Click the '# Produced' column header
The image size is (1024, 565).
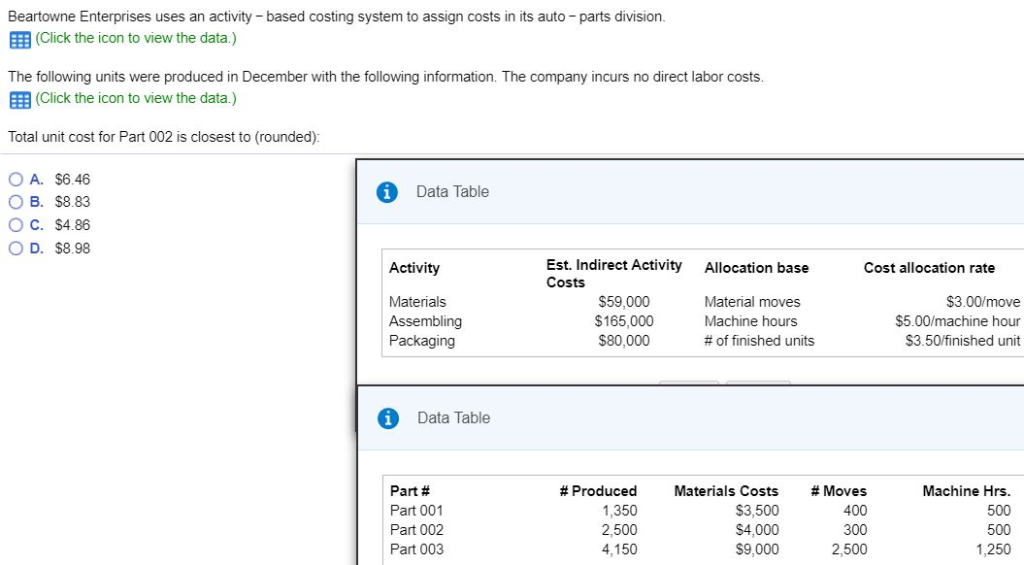[x=598, y=491]
